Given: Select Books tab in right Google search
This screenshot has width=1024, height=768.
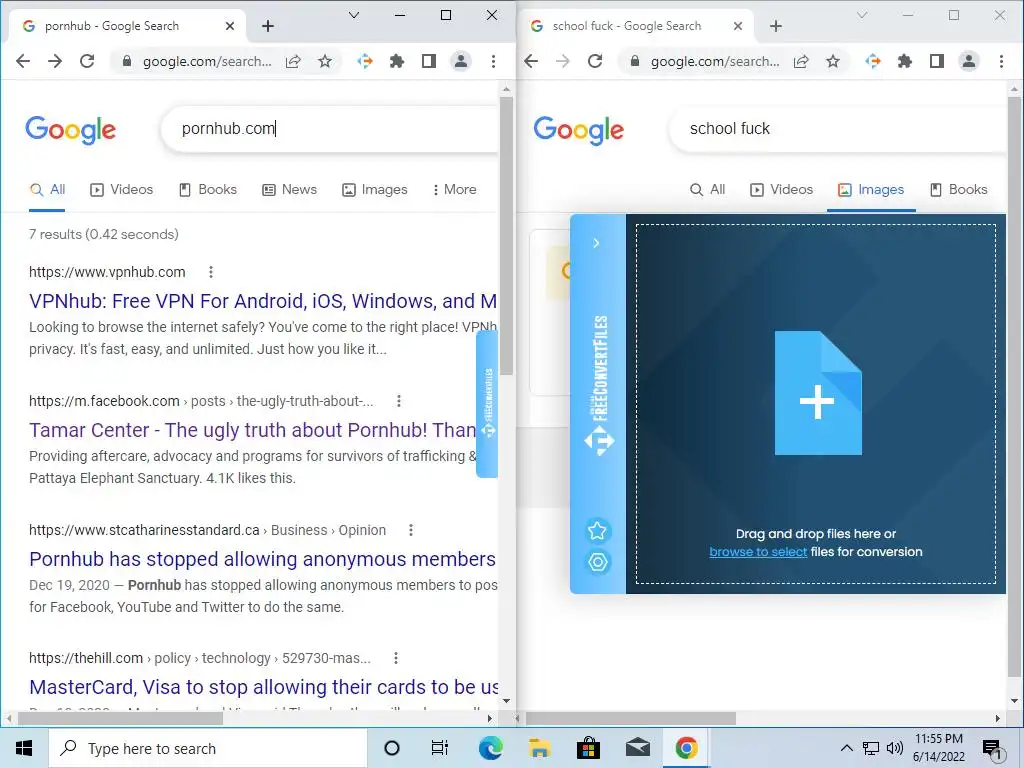Looking at the screenshot, I should click(958, 190).
